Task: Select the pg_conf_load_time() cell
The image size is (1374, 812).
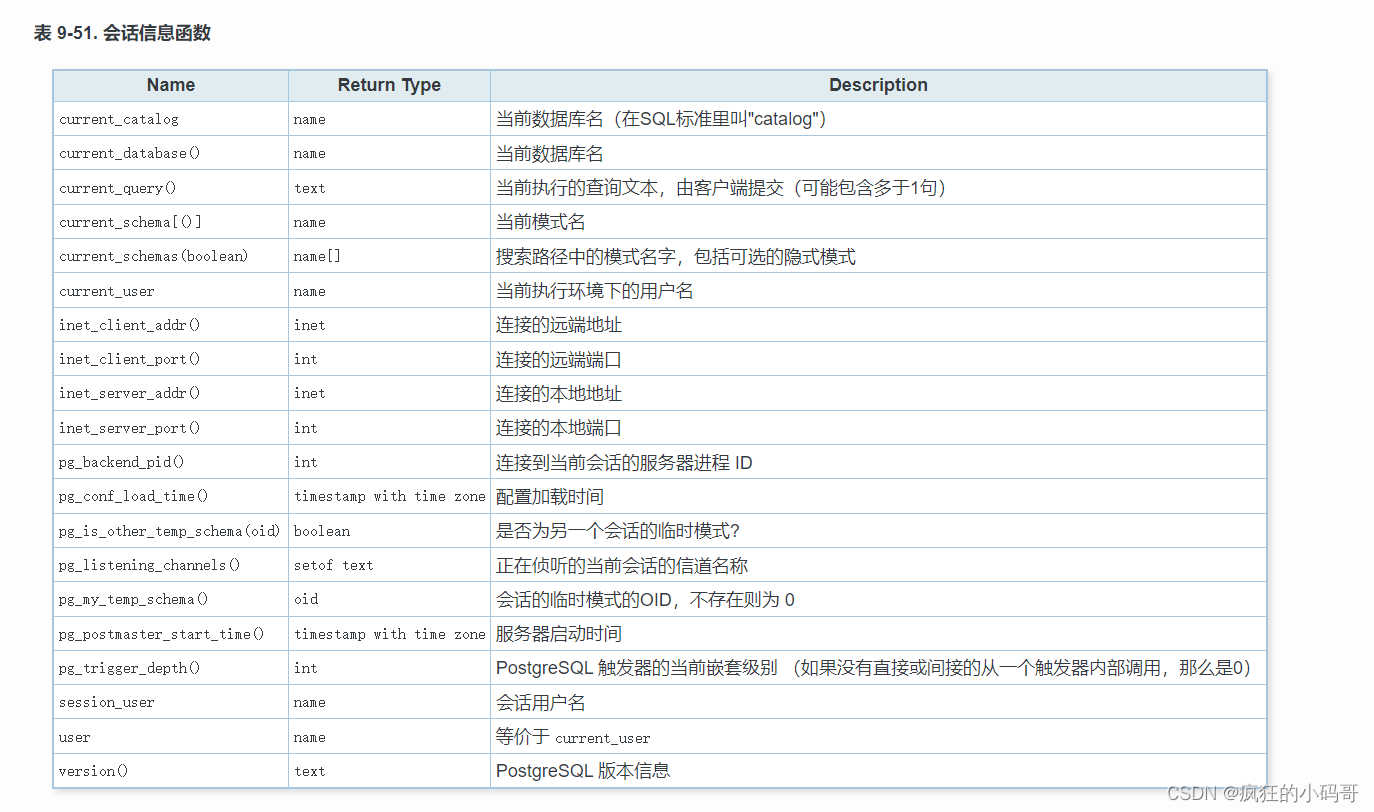Action: [171, 496]
